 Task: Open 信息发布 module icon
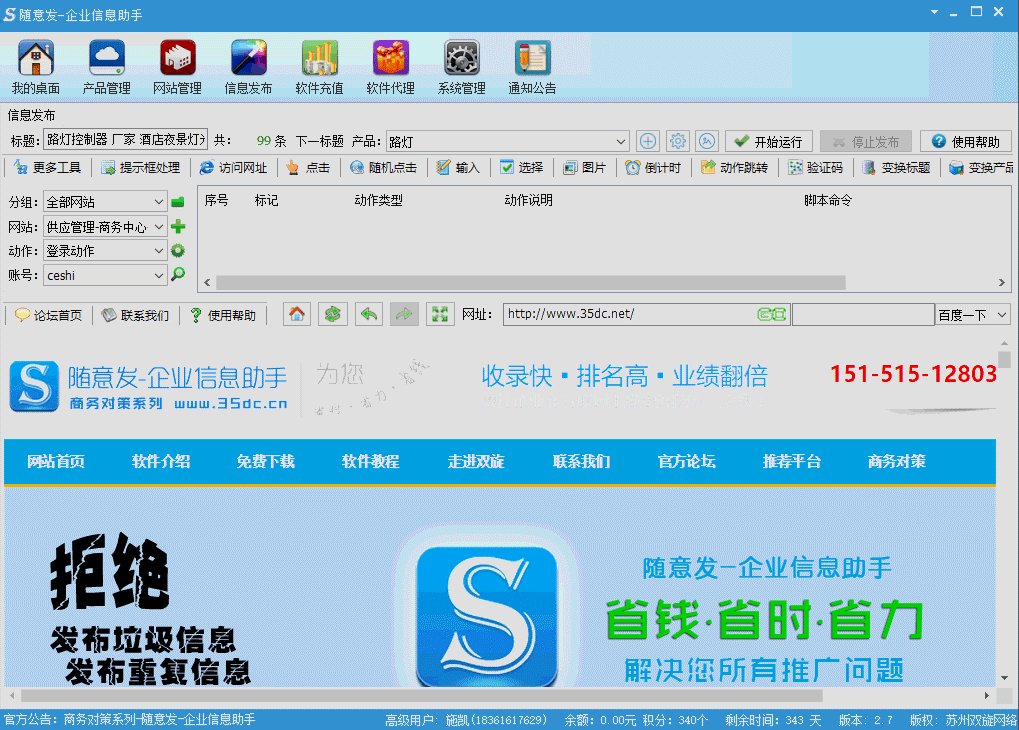pyautogui.click(x=248, y=66)
